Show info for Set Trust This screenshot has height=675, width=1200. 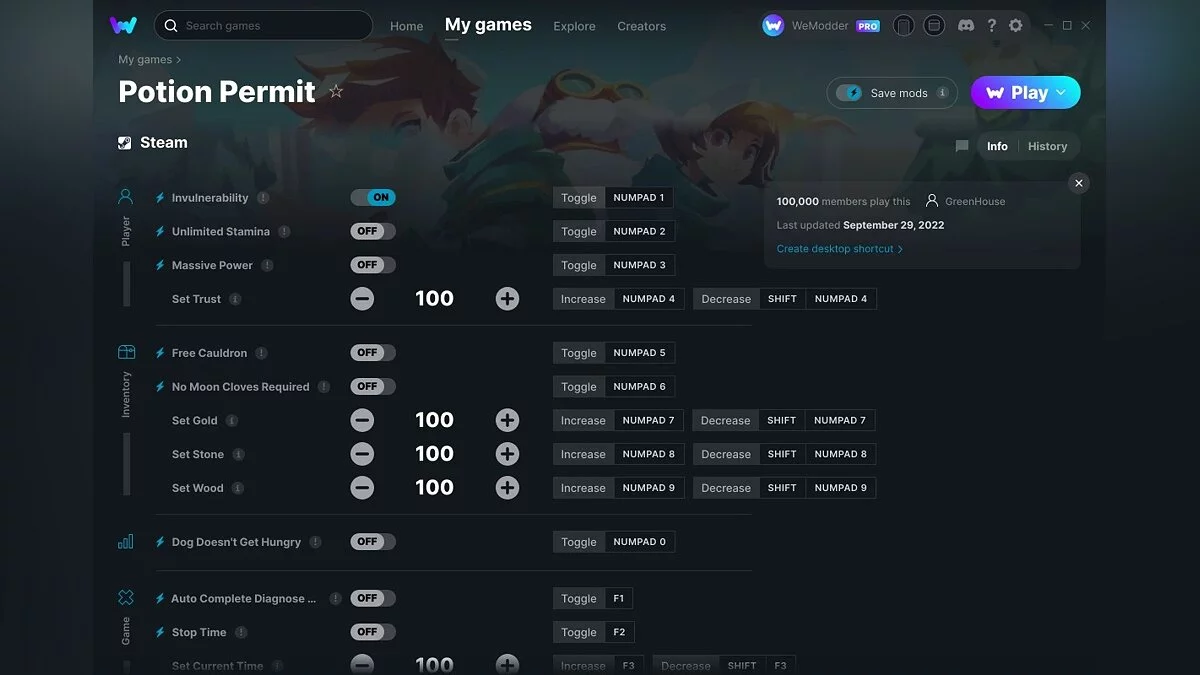coord(235,299)
